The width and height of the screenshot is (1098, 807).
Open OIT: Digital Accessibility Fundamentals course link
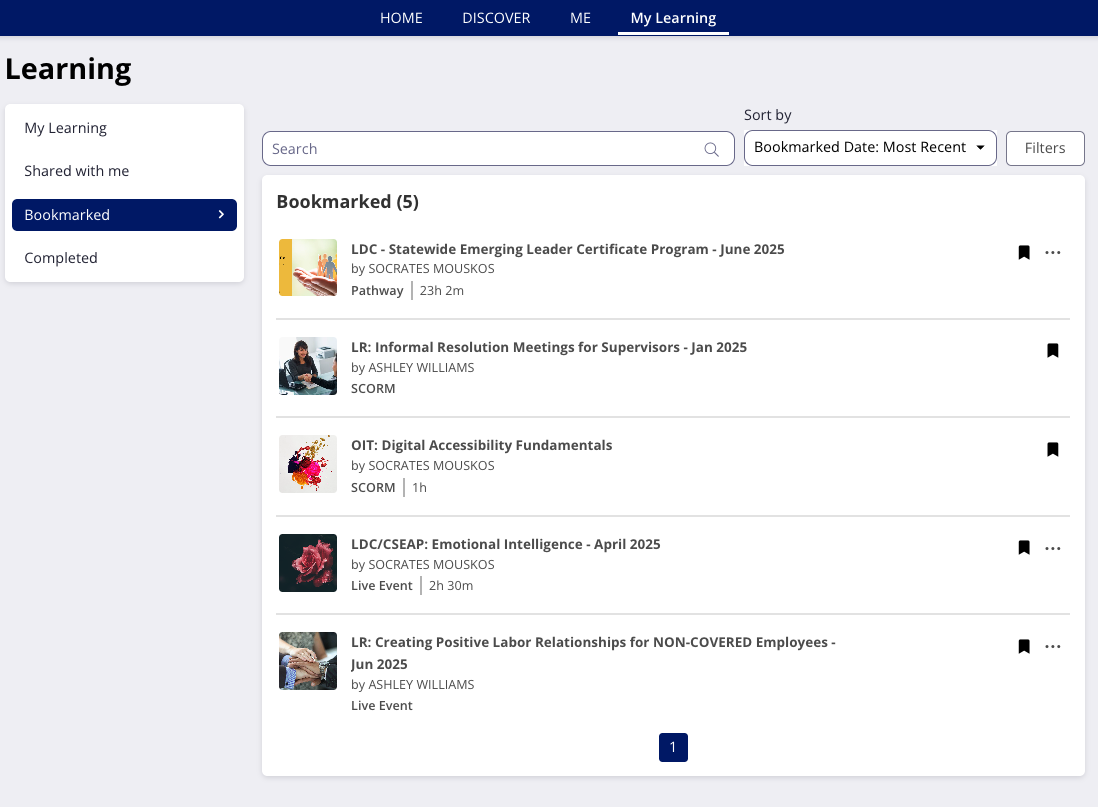coord(481,445)
